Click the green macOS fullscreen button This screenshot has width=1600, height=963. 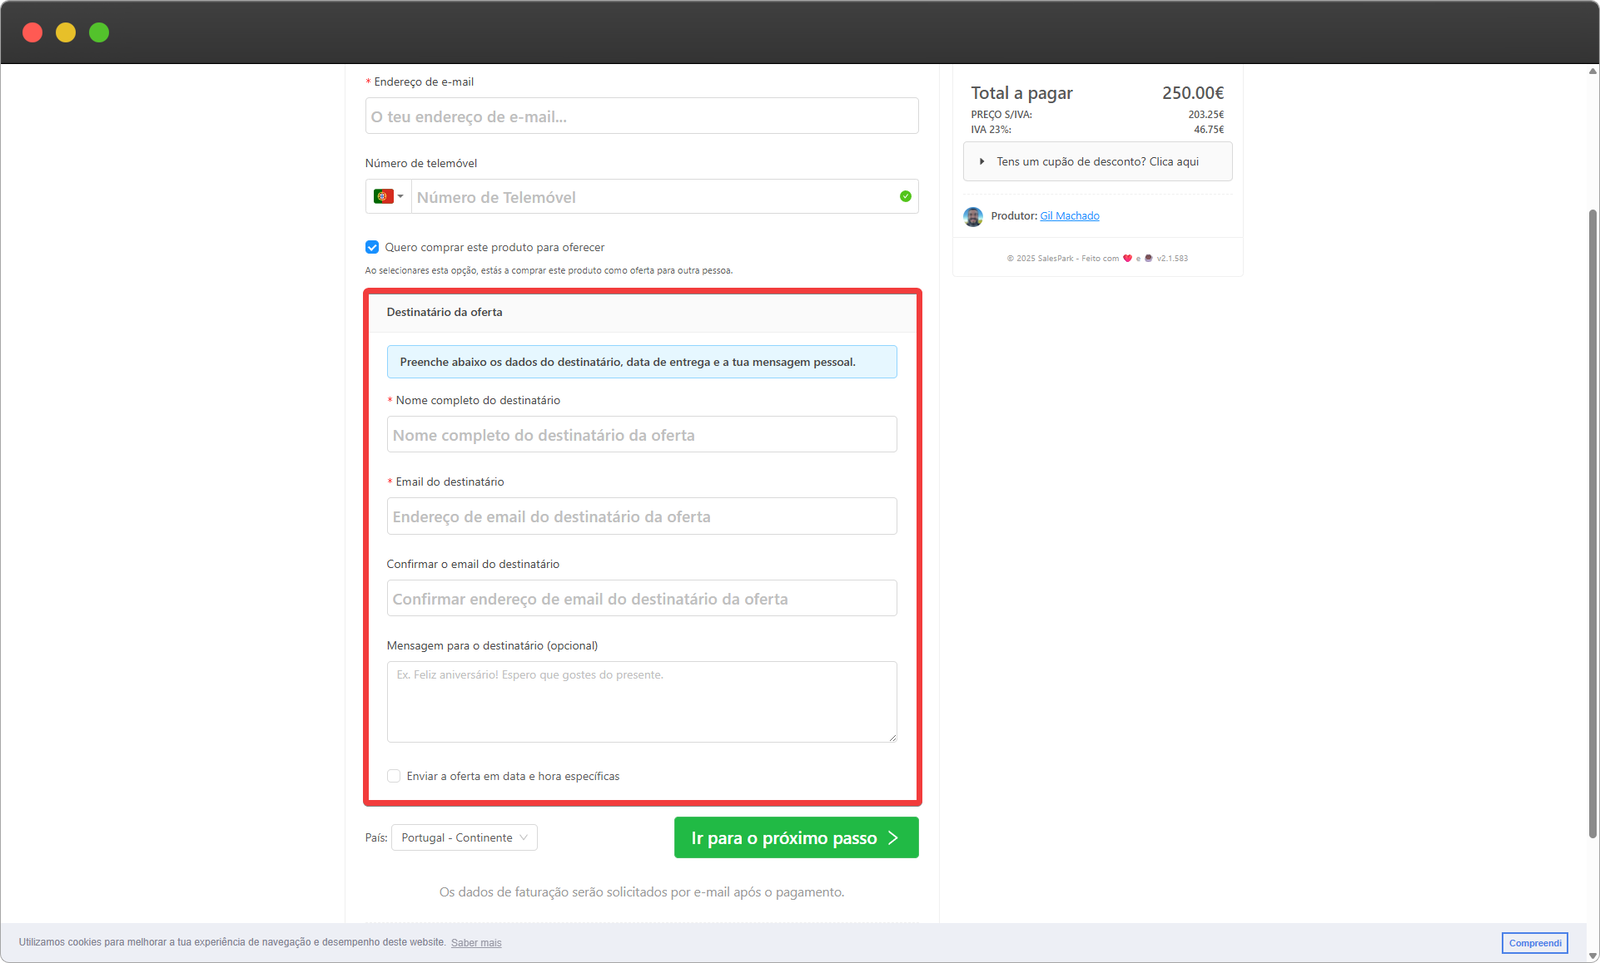coord(99,32)
